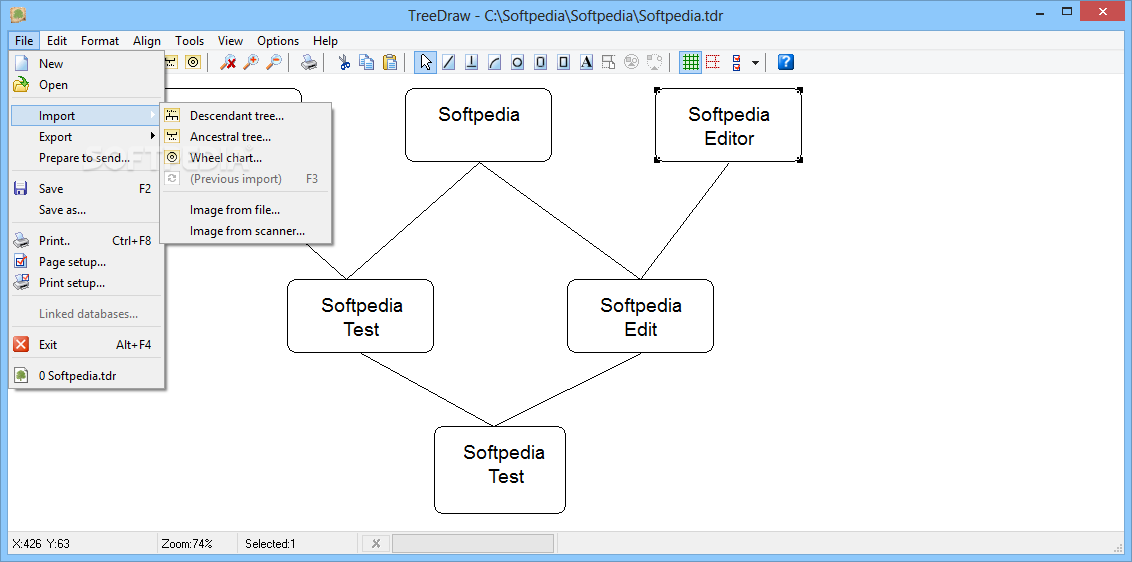The height and width of the screenshot is (562, 1132).
Task: Choose Save in the File menu
Action: pyautogui.click(x=87, y=189)
